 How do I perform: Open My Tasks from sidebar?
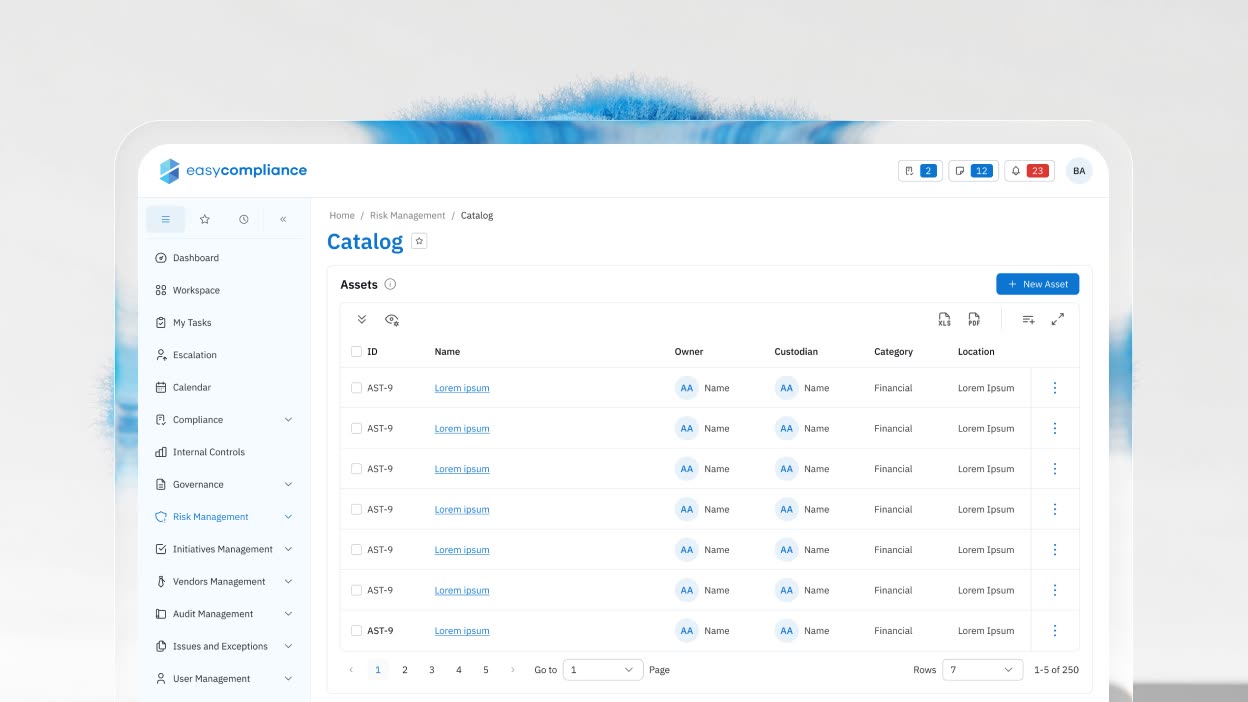tap(183, 322)
